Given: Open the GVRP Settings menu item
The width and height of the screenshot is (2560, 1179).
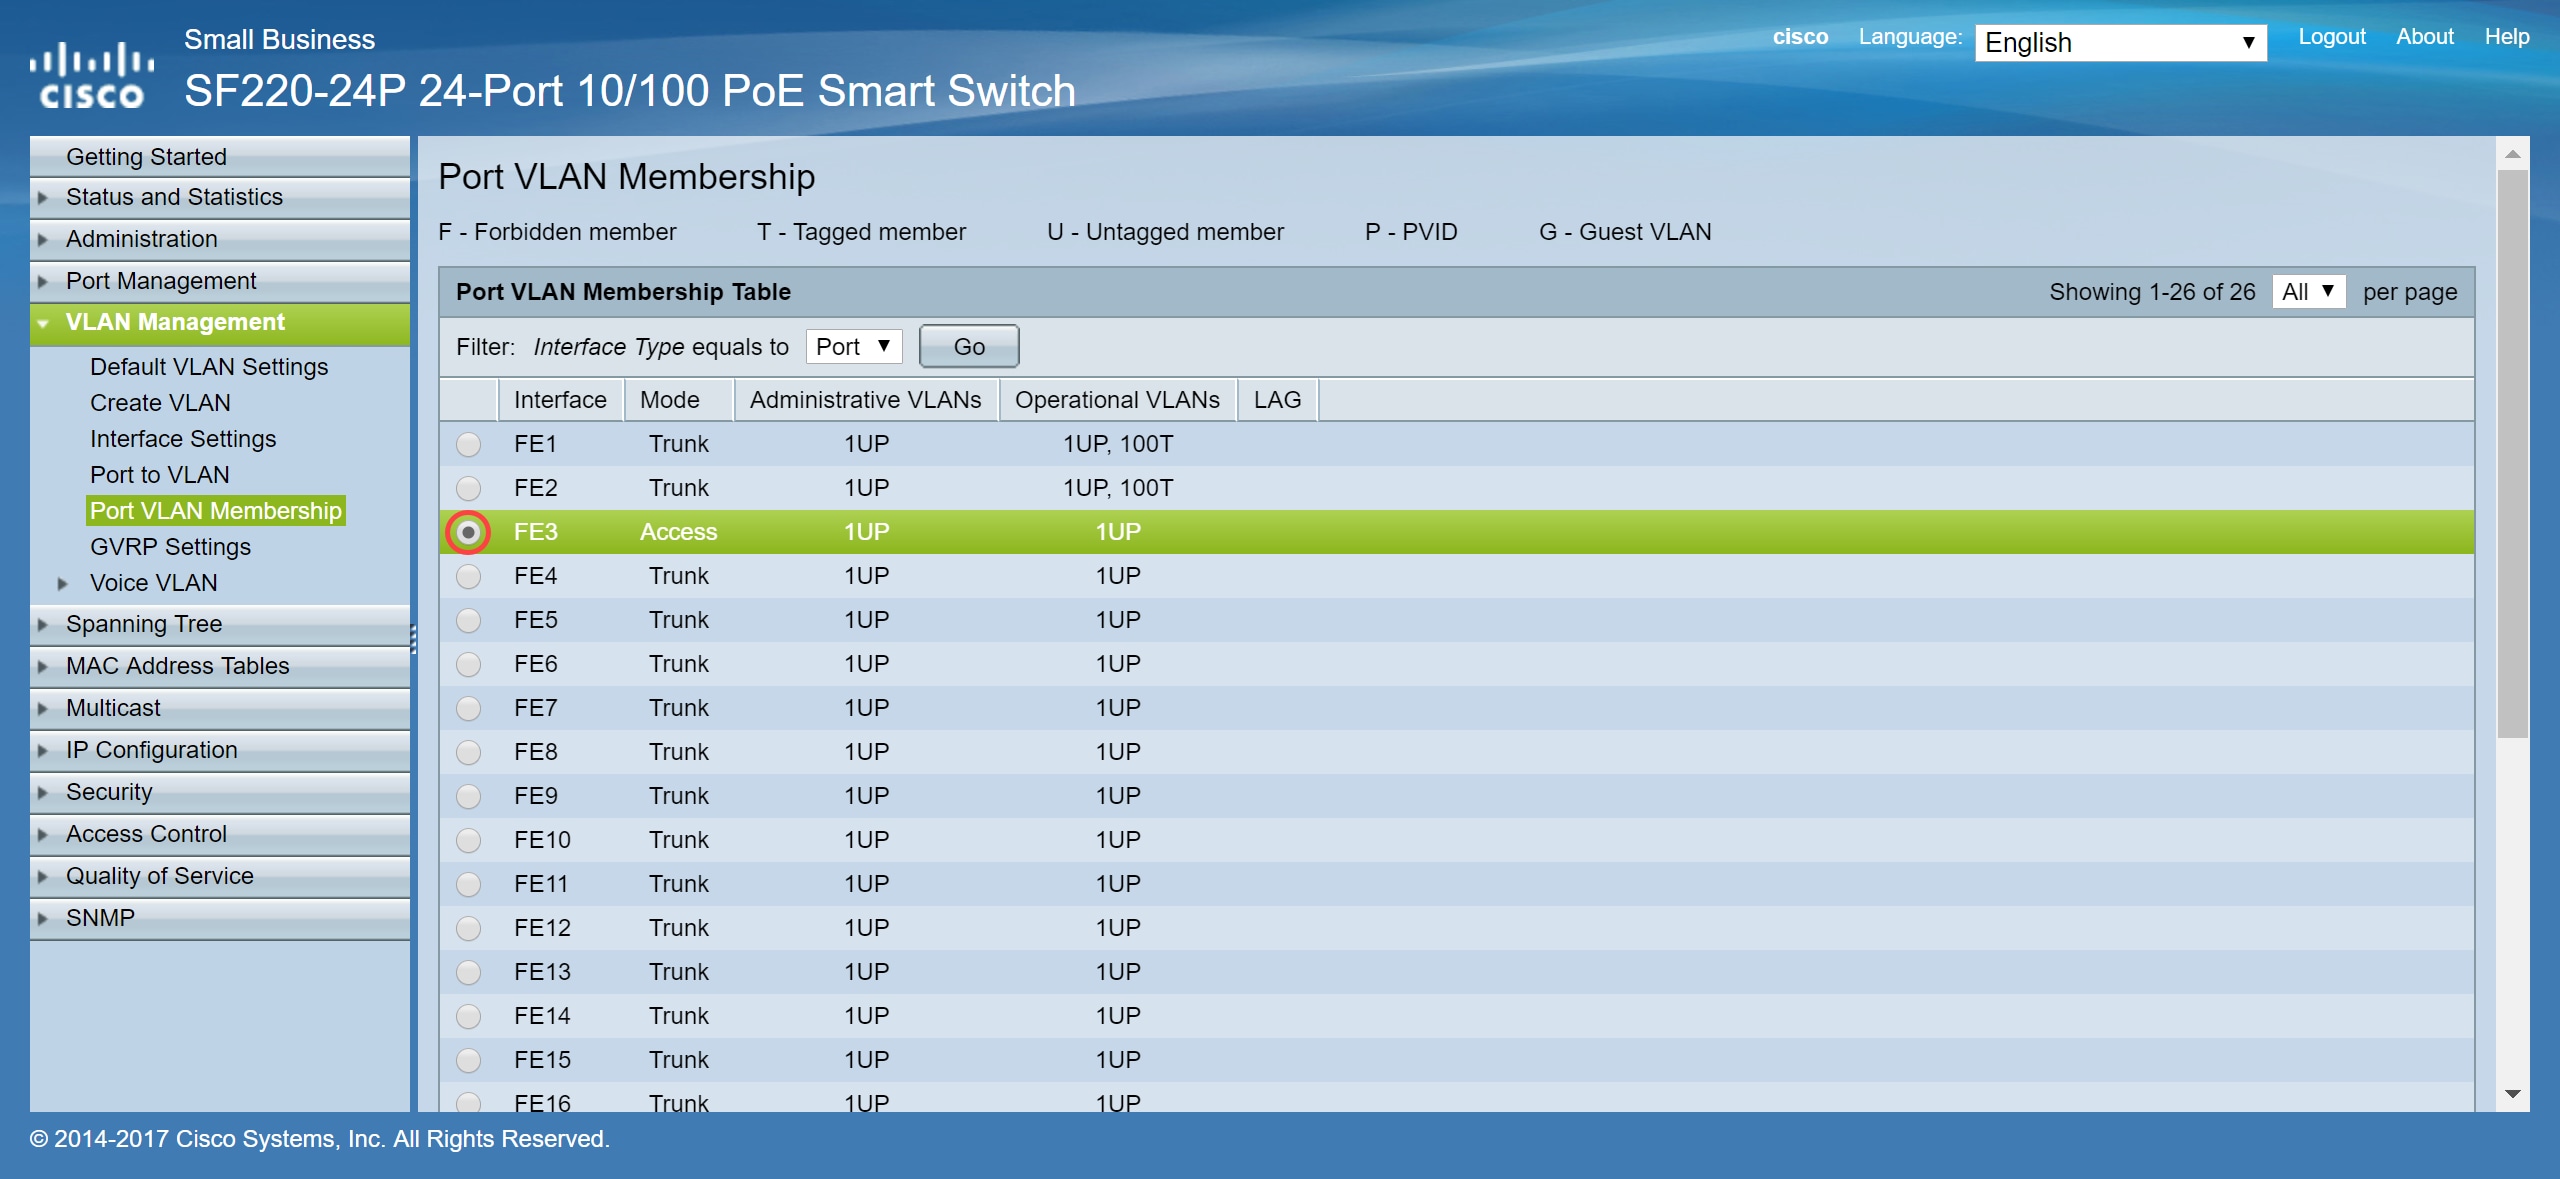Looking at the screenshot, I should (x=170, y=547).
